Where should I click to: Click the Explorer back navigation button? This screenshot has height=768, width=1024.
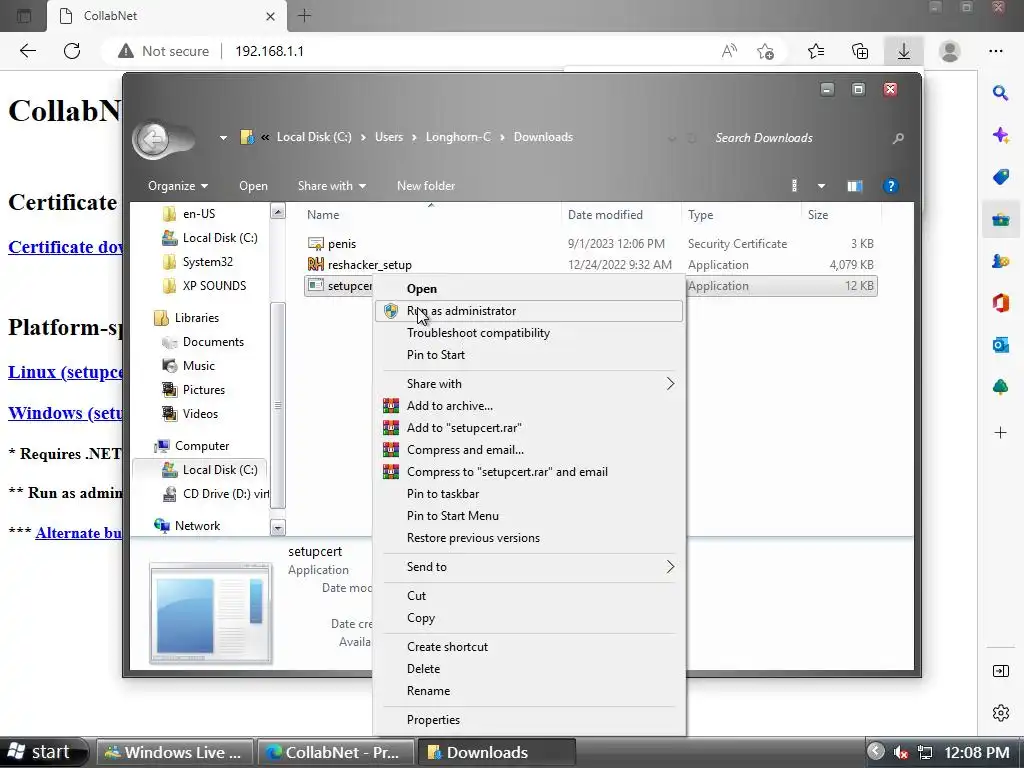coord(153,138)
